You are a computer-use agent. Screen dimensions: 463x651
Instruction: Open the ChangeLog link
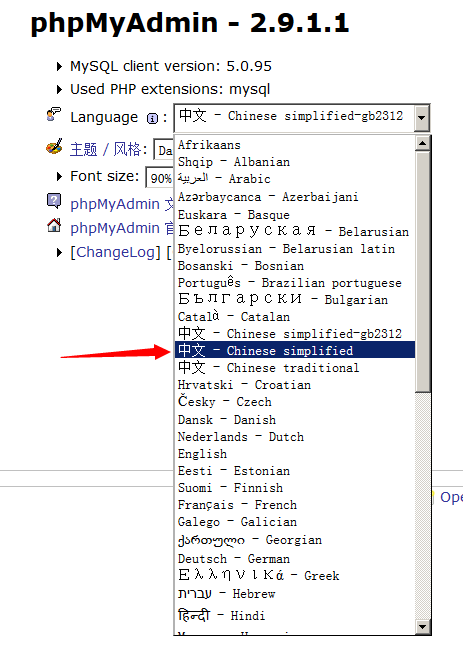coord(115,252)
